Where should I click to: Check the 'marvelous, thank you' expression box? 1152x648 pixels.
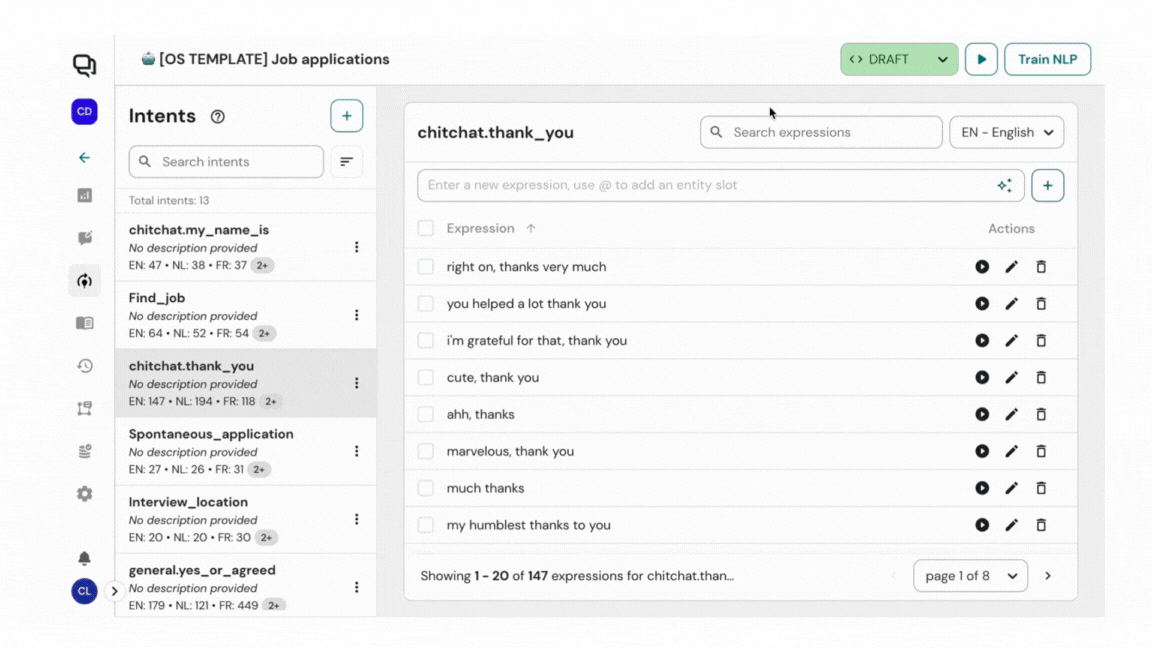[x=426, y=451]
